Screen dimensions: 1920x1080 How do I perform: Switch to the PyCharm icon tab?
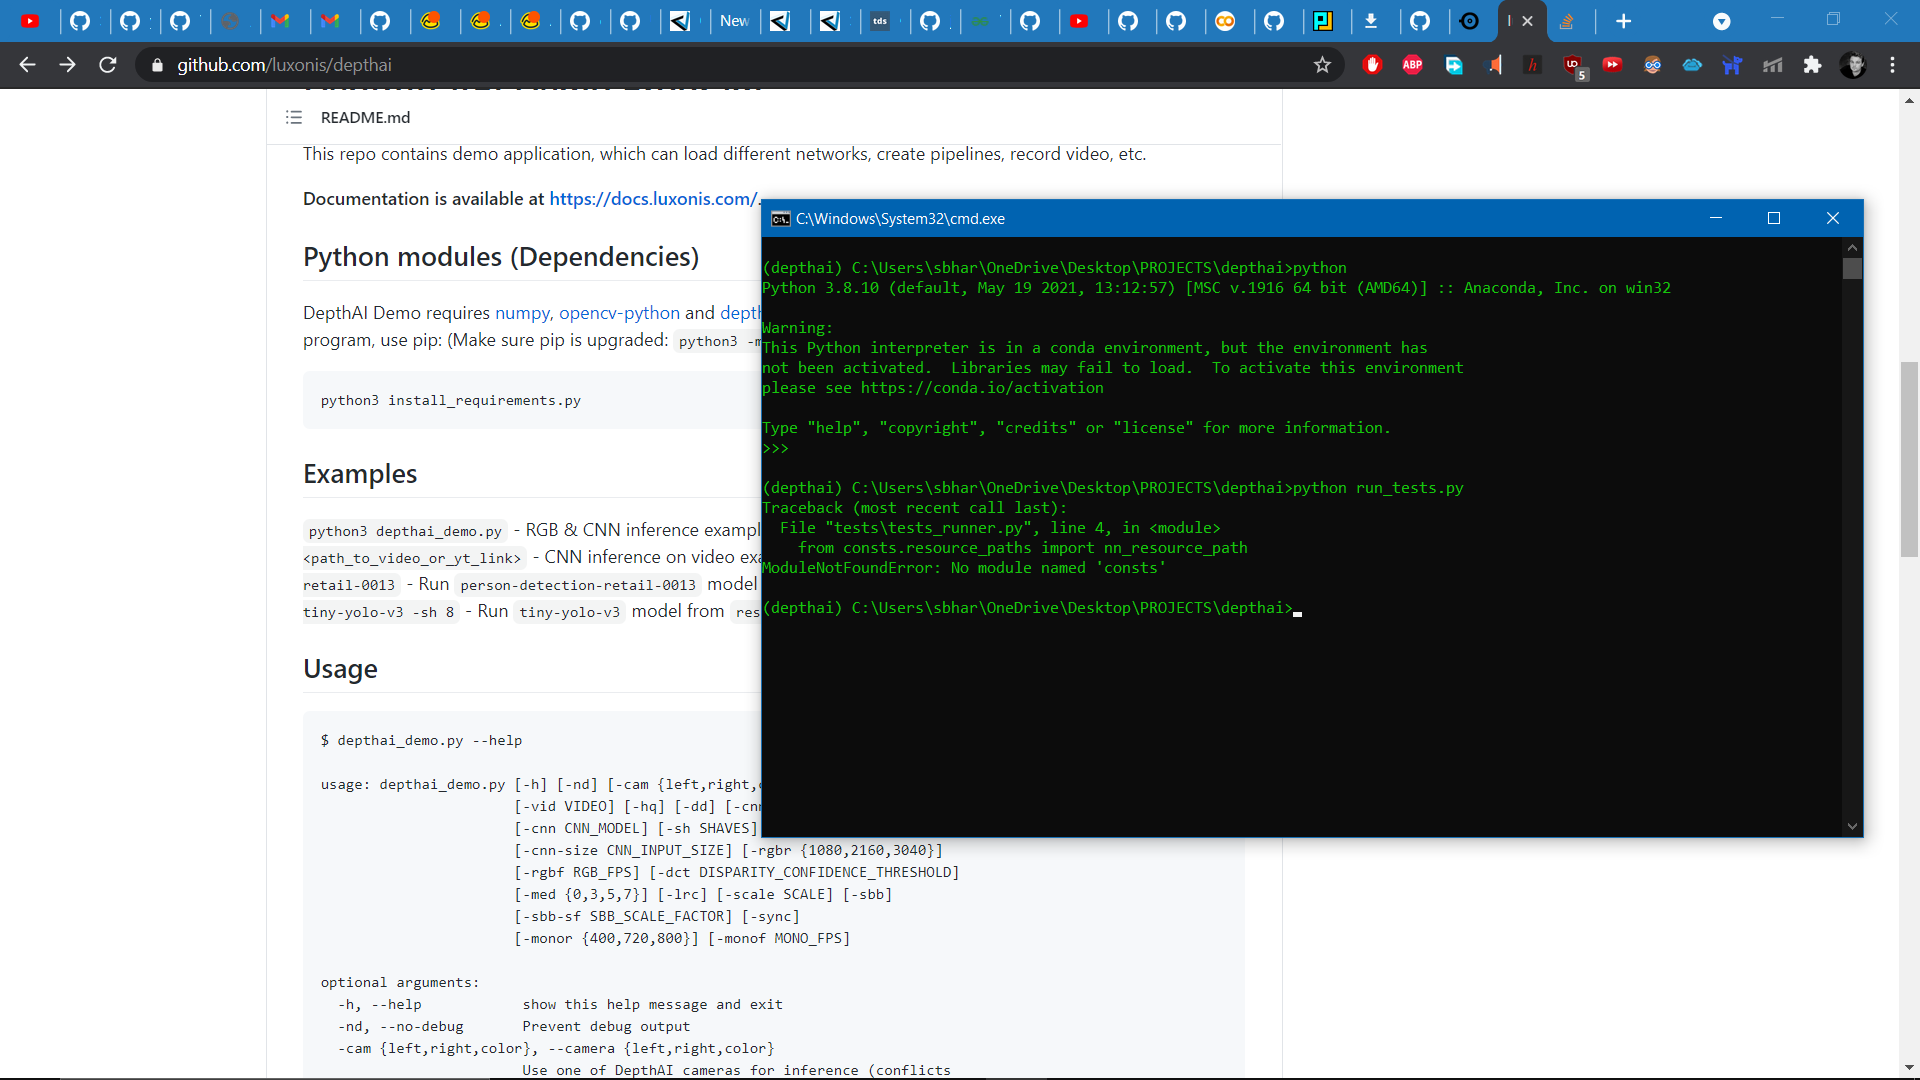tap(1323, 21)
